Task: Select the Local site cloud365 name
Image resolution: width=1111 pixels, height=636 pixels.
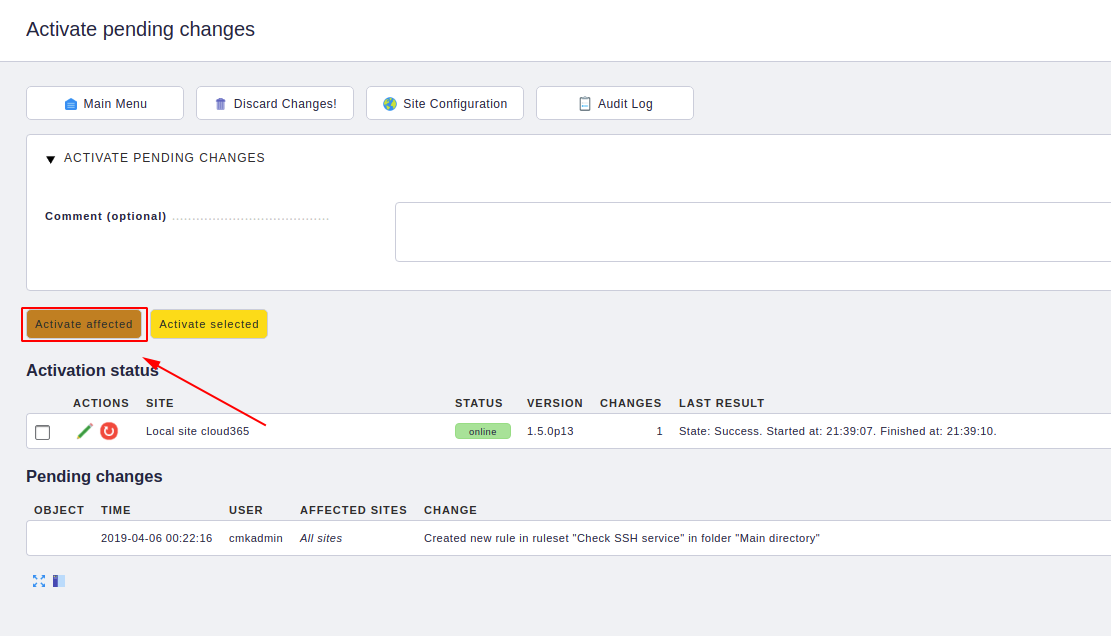Action: coord(198,431)
